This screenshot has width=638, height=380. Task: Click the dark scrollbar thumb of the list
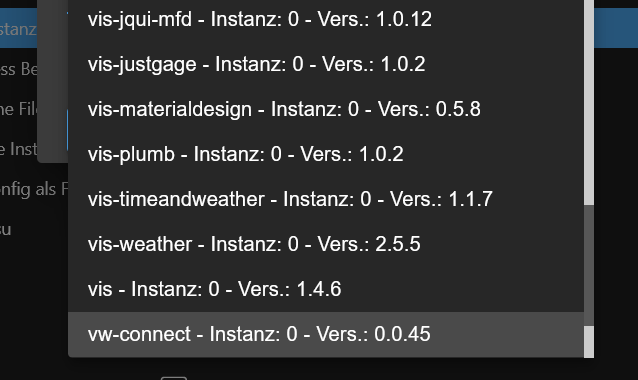589,265
